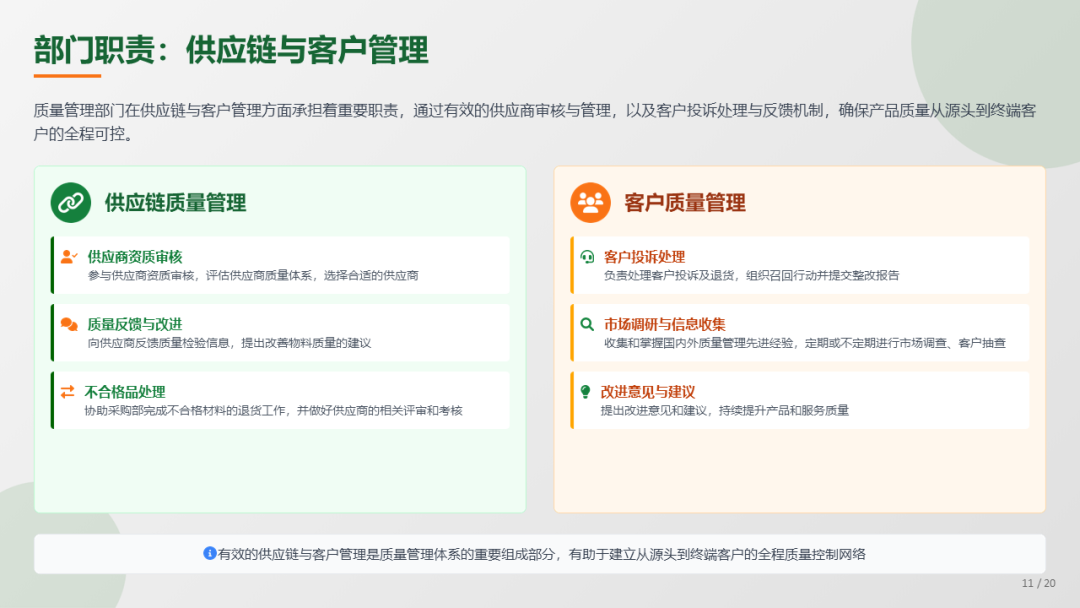Click the lightbulb icon beside 改进意见与建议
The height and width of the screenshot is (608, 1080).
pyautogui.click(x=586, y=392)
